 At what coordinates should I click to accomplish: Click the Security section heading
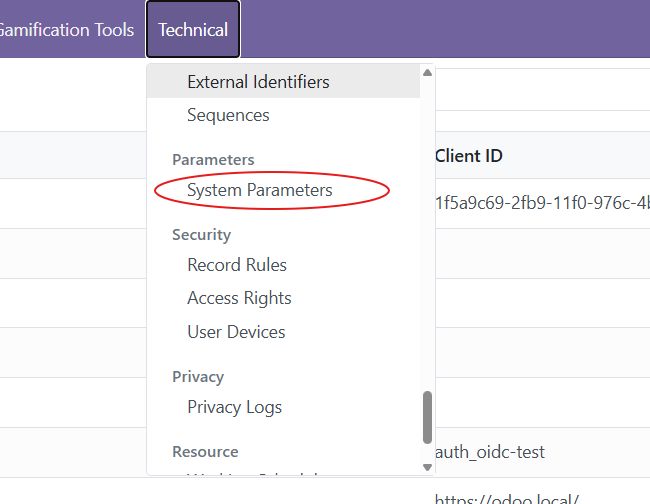pyautogui.click(x=201, y=235)
